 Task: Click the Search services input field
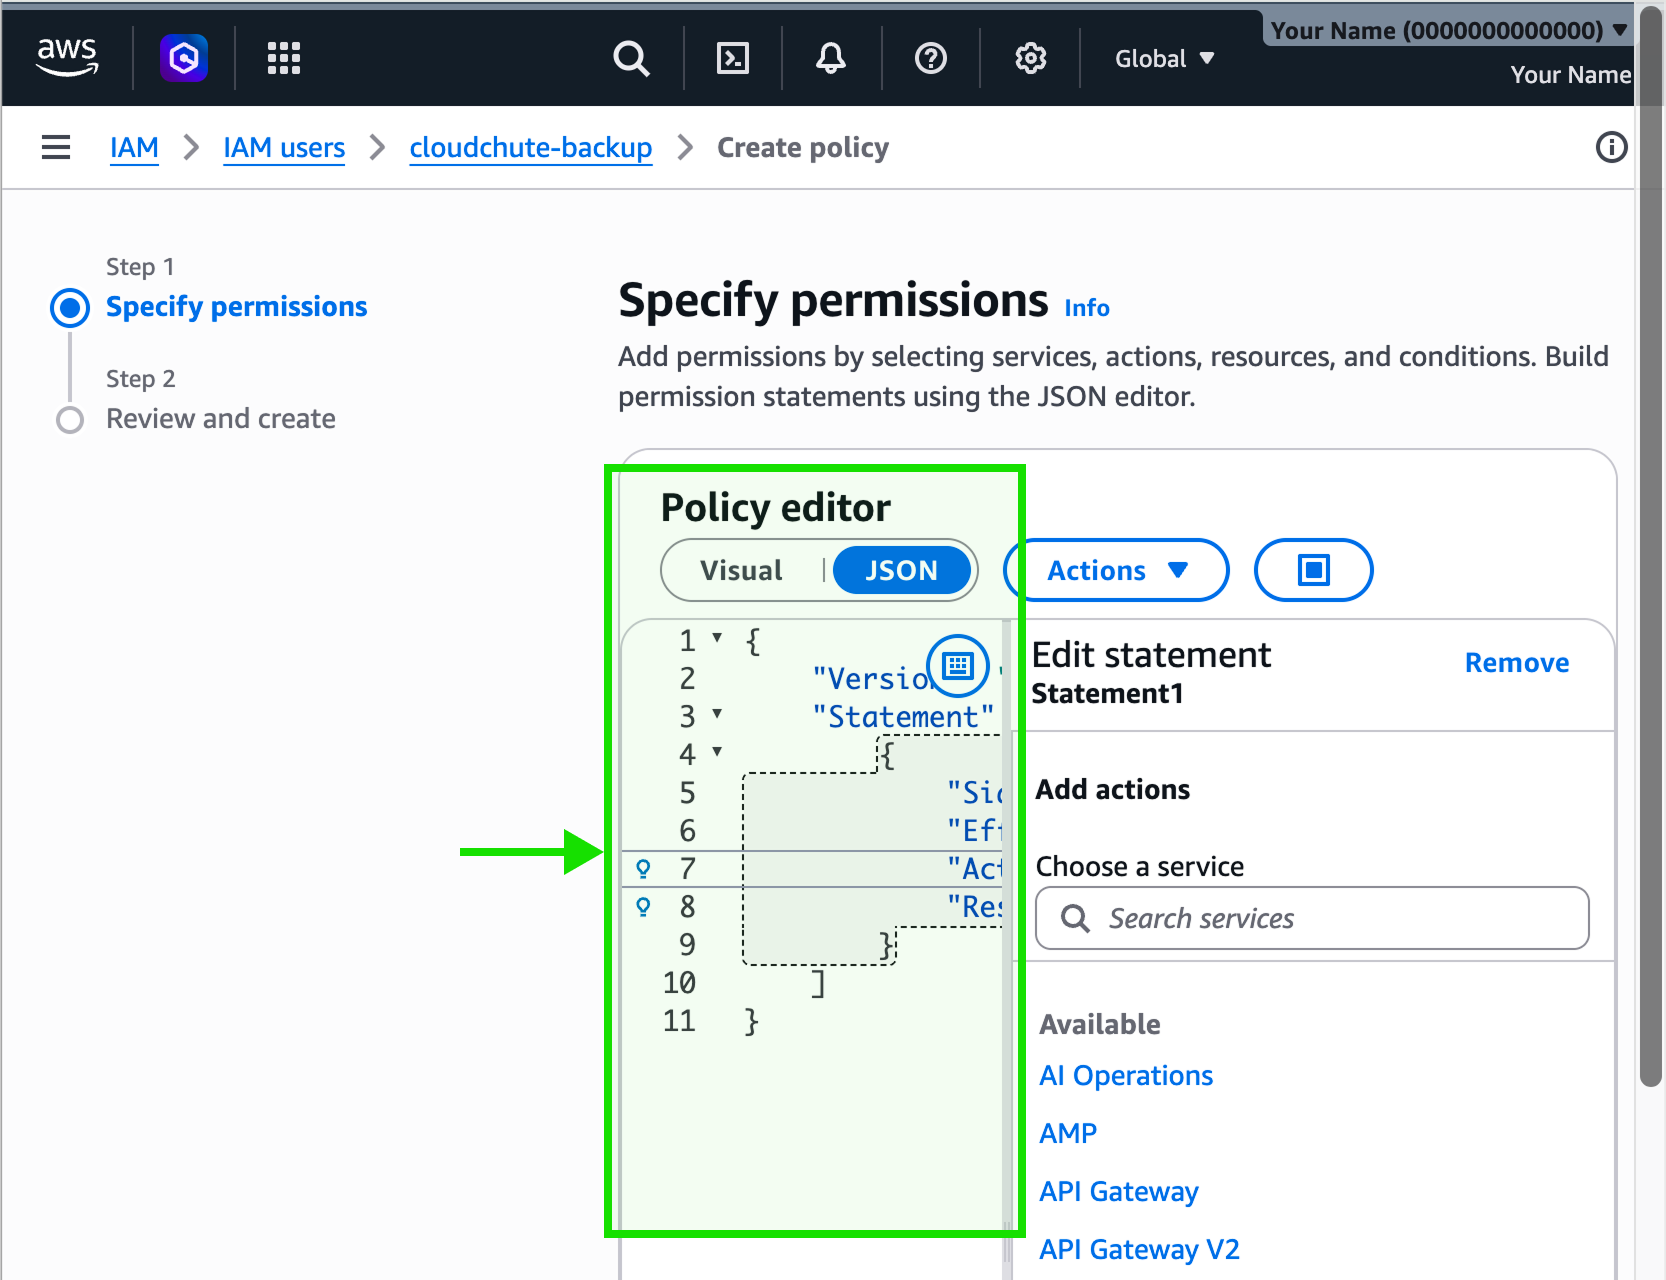1312,918
